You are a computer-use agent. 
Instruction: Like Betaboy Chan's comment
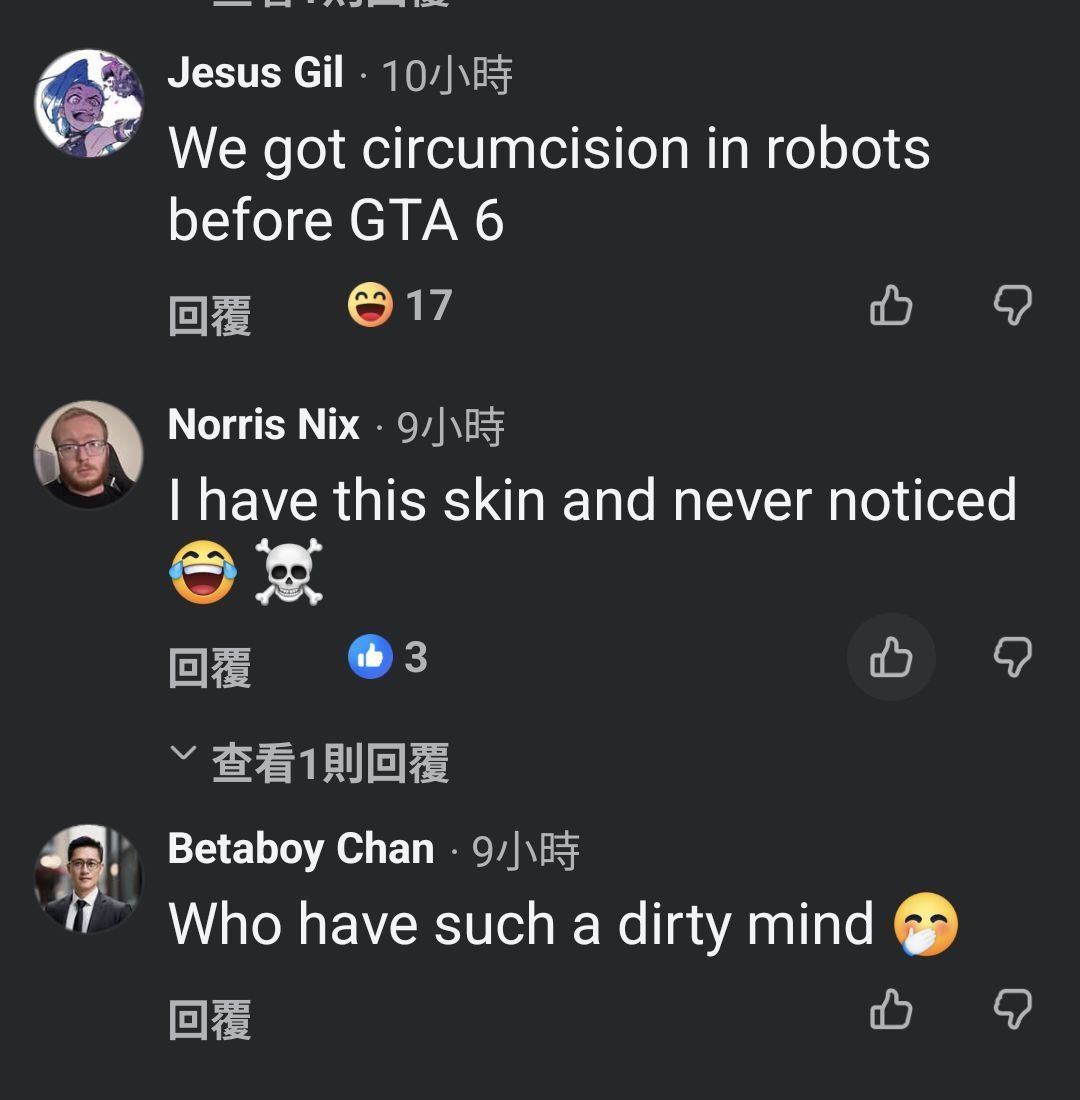891,1010
